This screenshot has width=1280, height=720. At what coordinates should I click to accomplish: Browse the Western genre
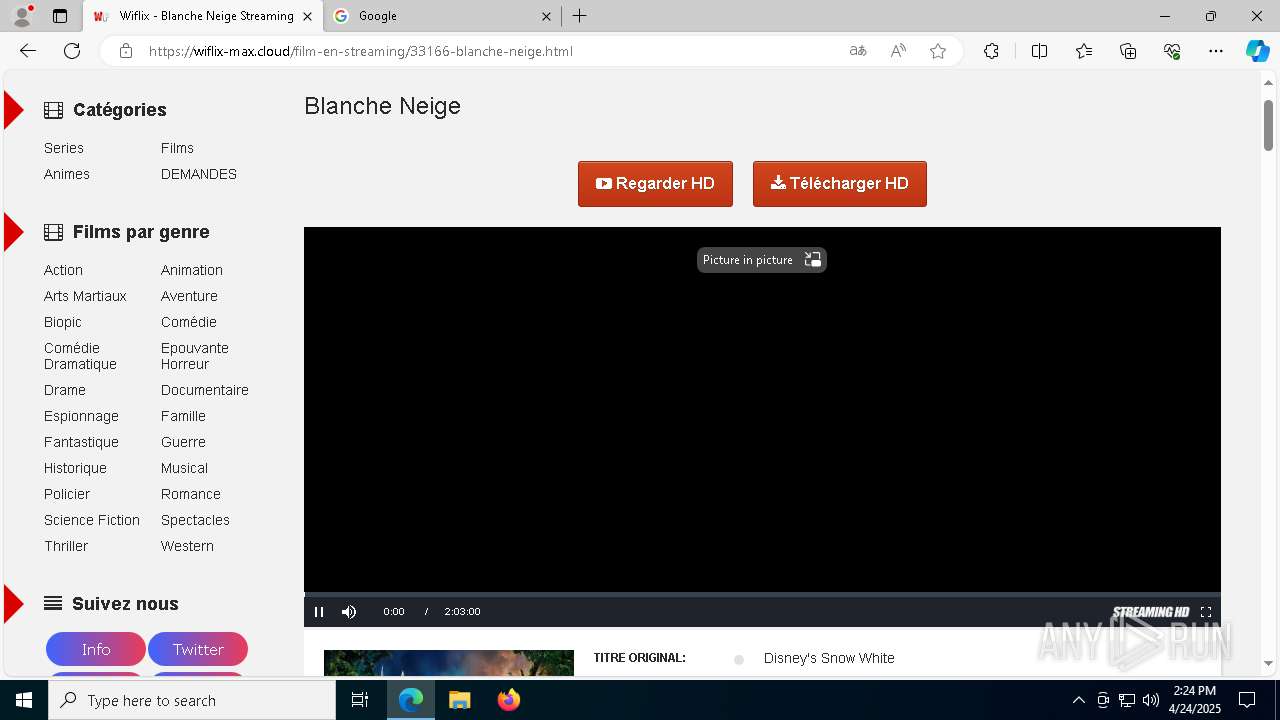coord(187,546)
